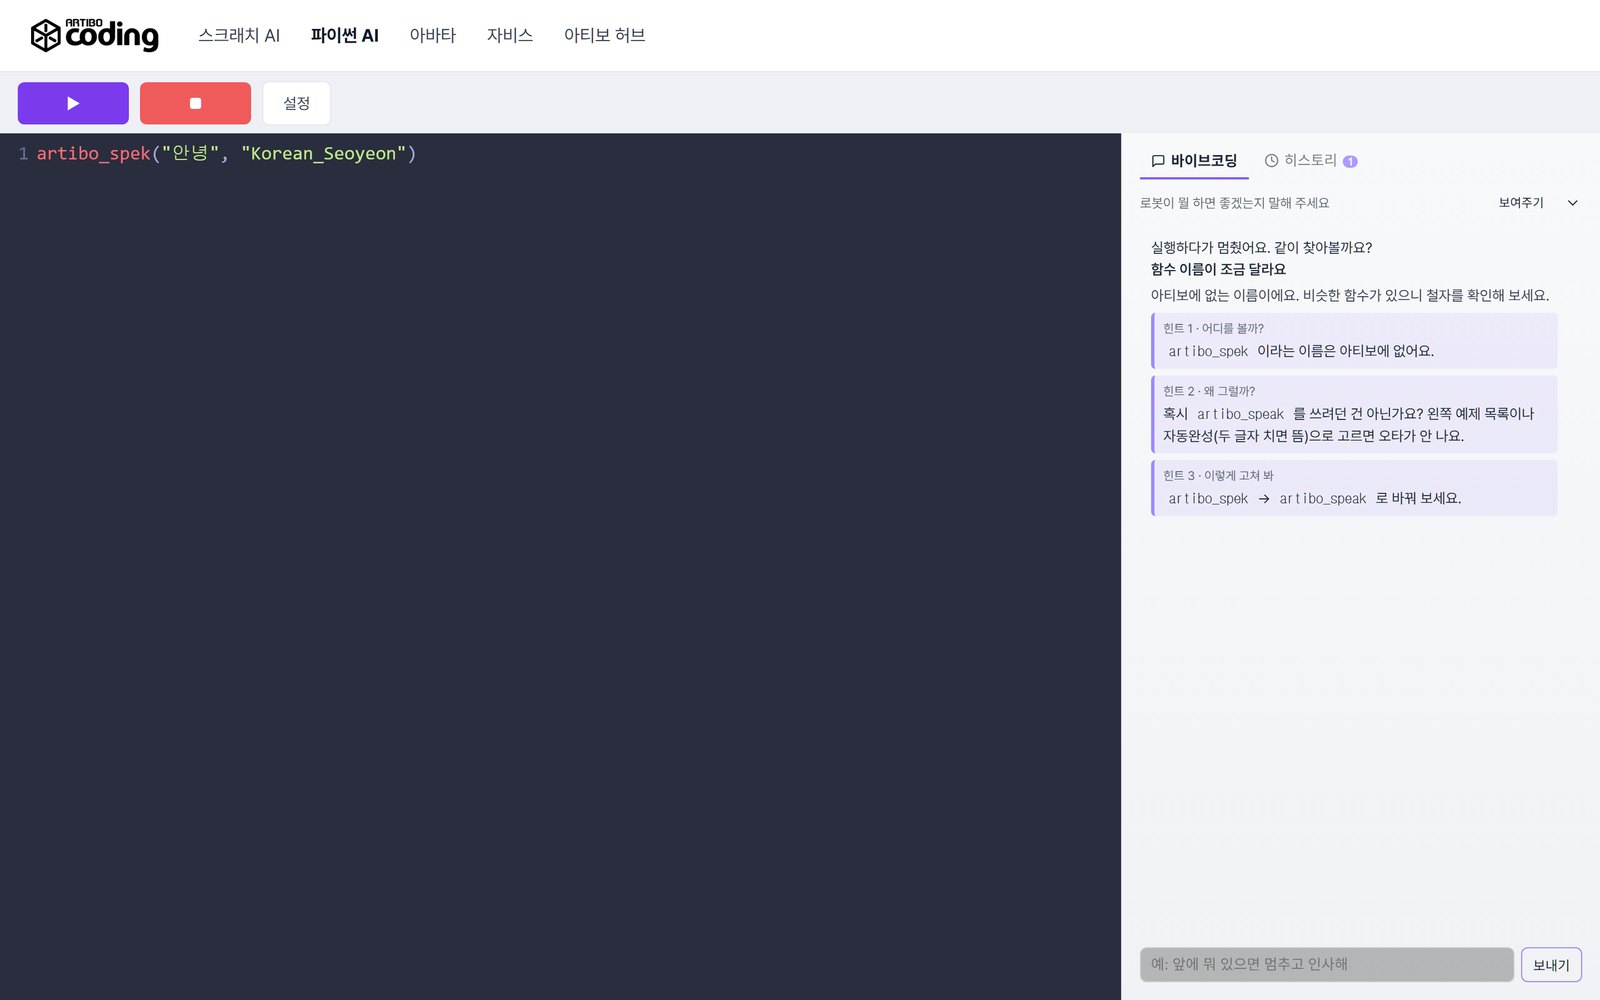Run the code with the purple play button

click(x=73, y=103)
